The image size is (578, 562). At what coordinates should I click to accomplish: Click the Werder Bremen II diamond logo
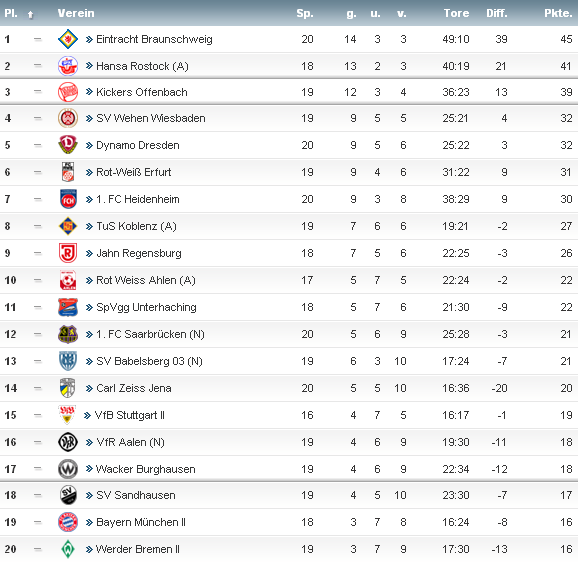pos(68,549)
